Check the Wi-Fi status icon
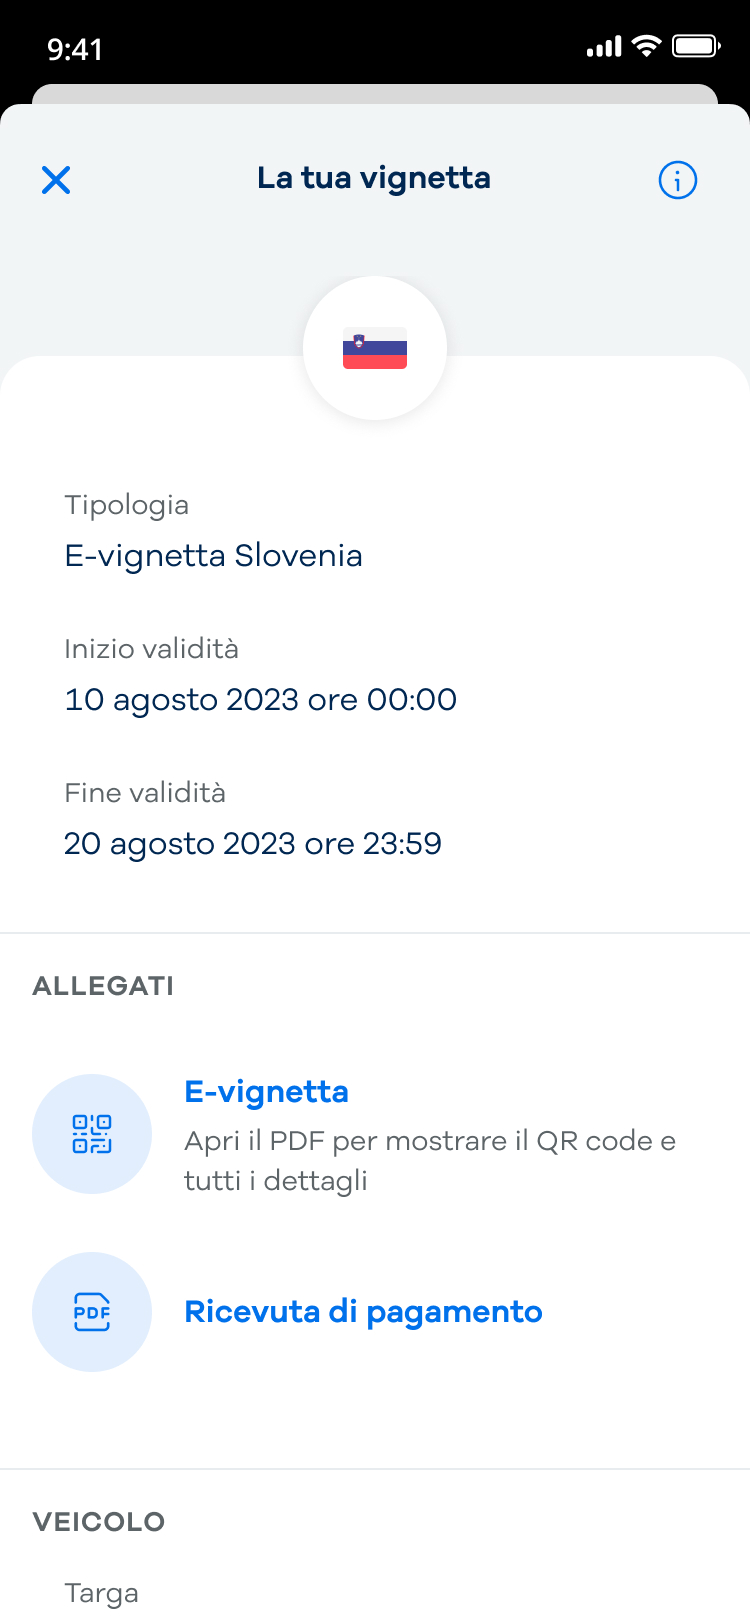Image resolution: width=750 pixels, height=1624 pixels. (x=647, y=46)
